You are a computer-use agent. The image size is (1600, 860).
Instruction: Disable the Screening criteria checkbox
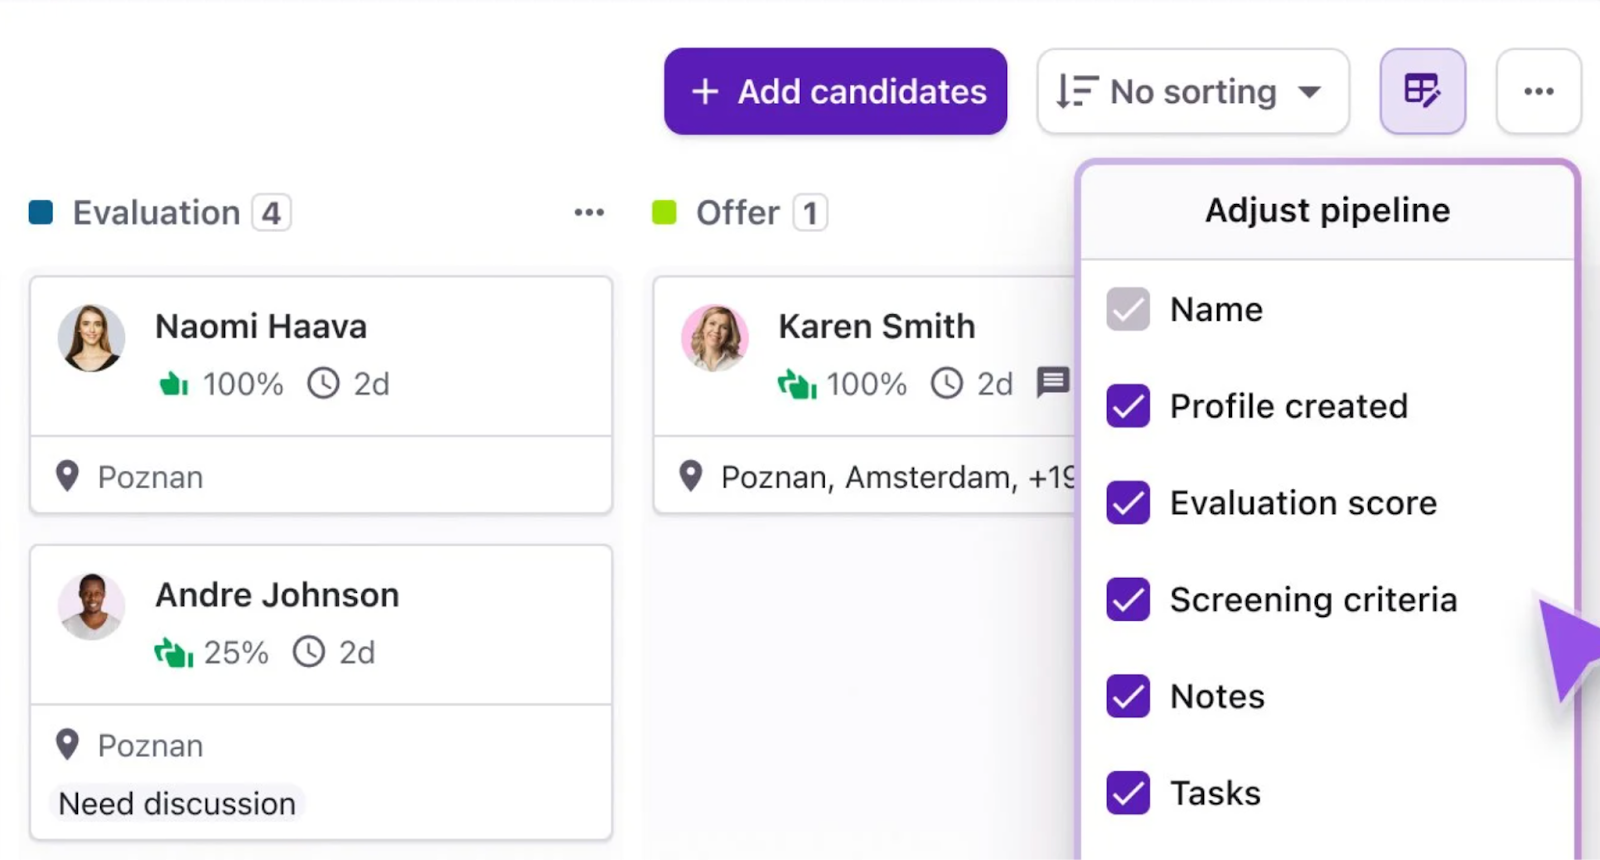click(1128, 600)
